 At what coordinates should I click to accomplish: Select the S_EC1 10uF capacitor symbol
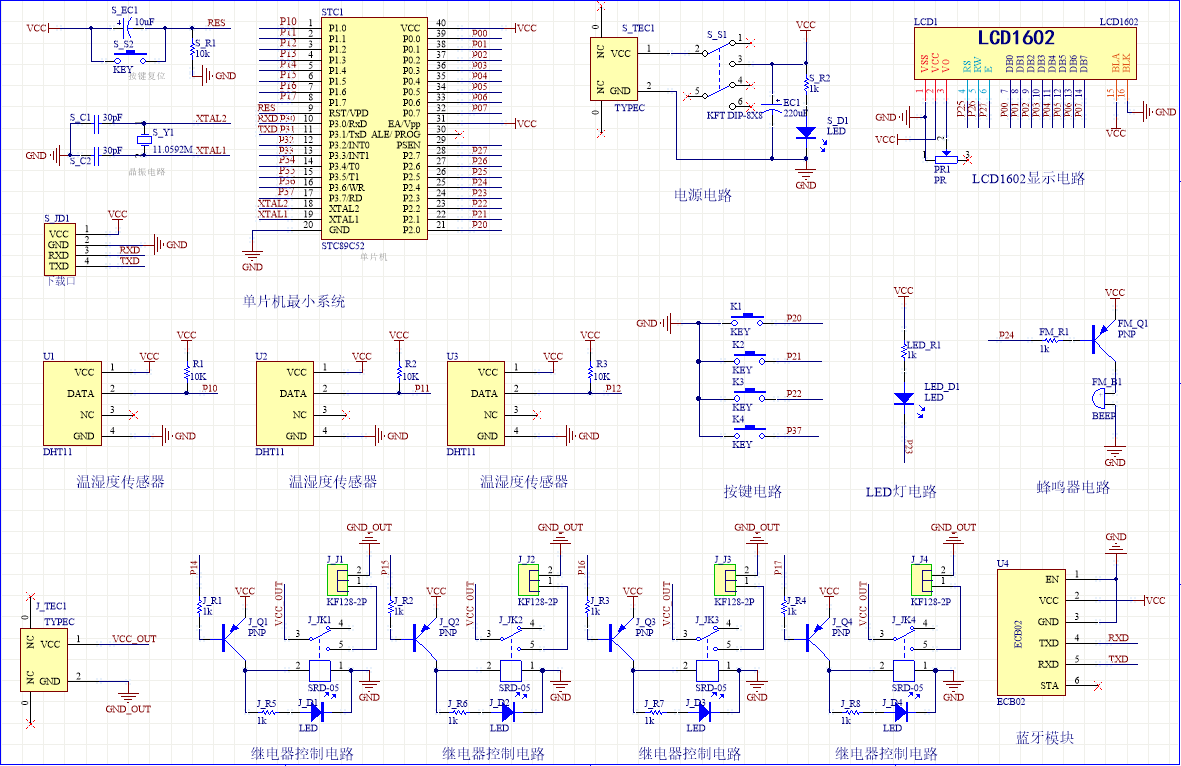[129, 29]
